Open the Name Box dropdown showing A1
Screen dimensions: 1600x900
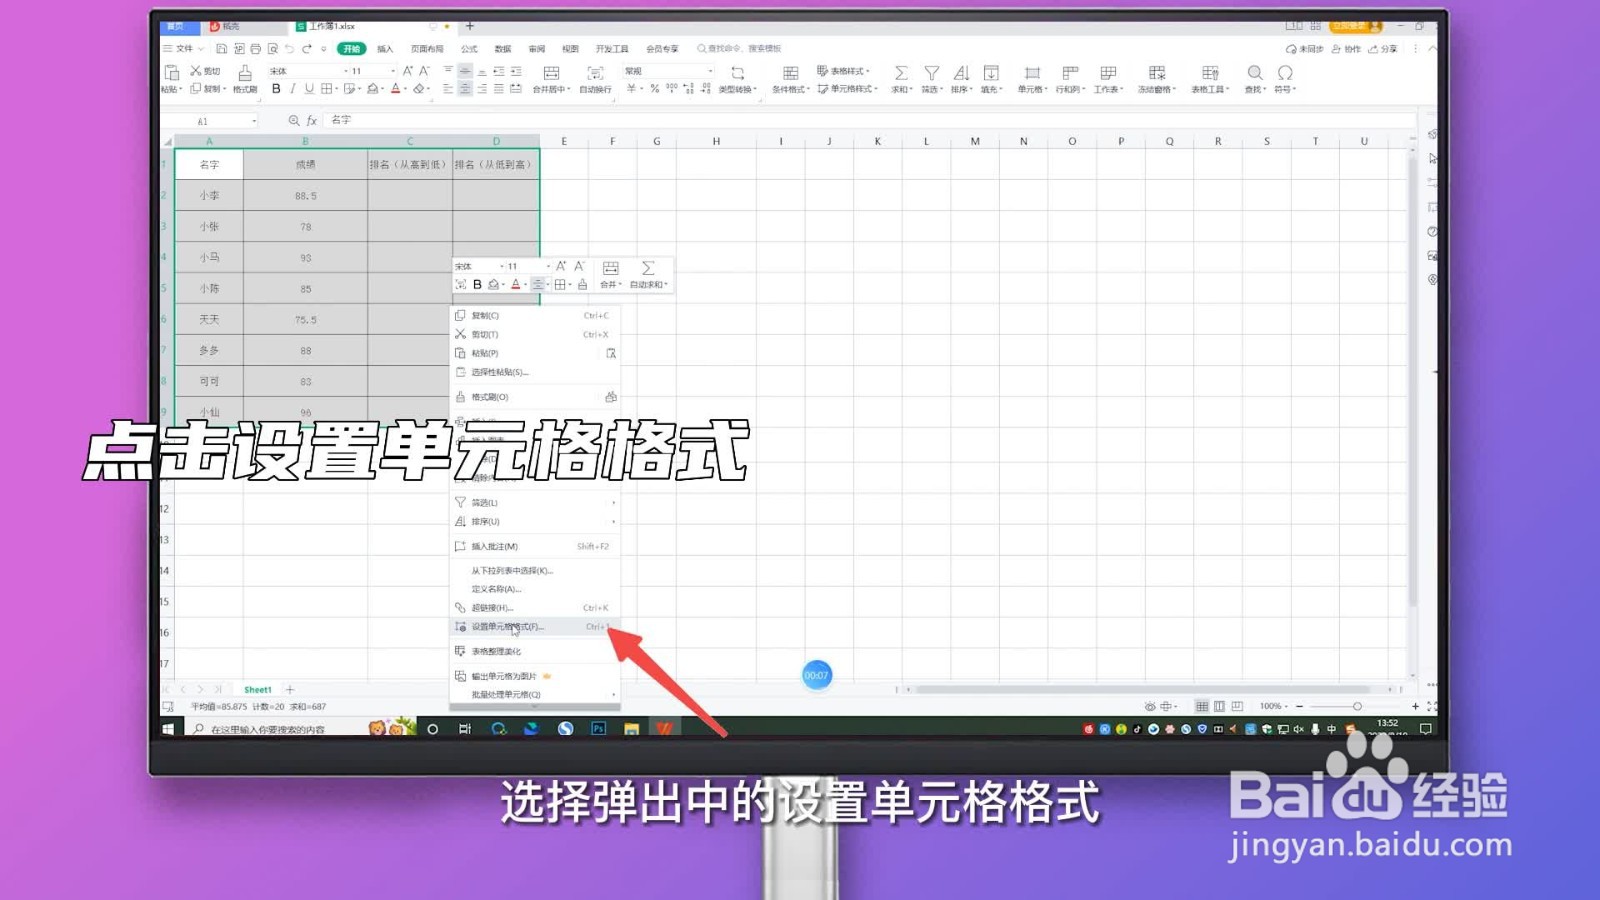[x=254, y=121]
